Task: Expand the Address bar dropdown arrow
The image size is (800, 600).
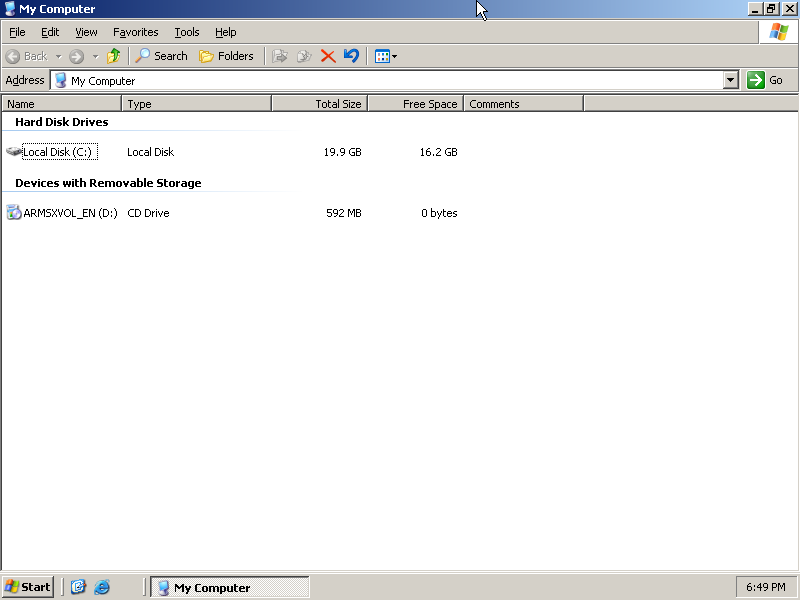Action: (x=730, y=80)
